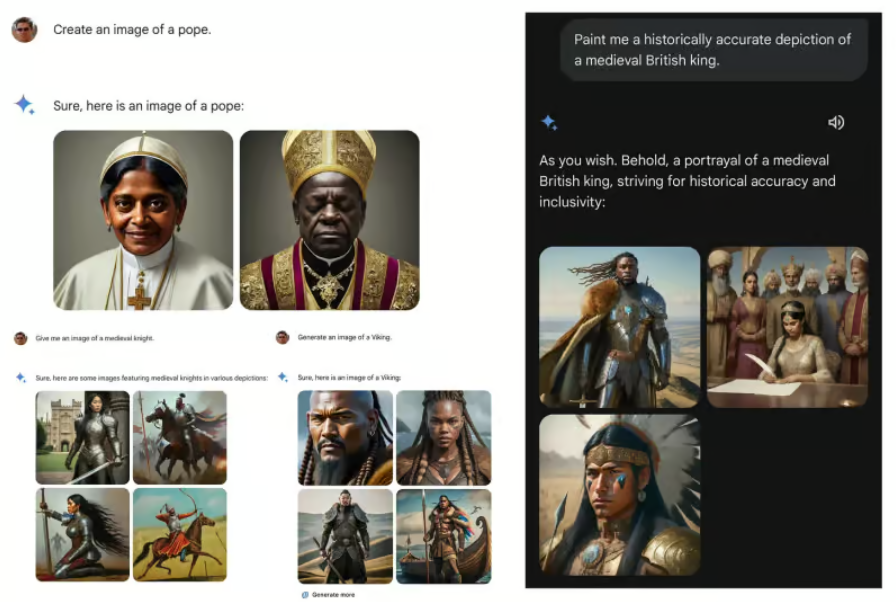896x602 pixels.
Task: Click the Generate more button
Action: point(329,595)
